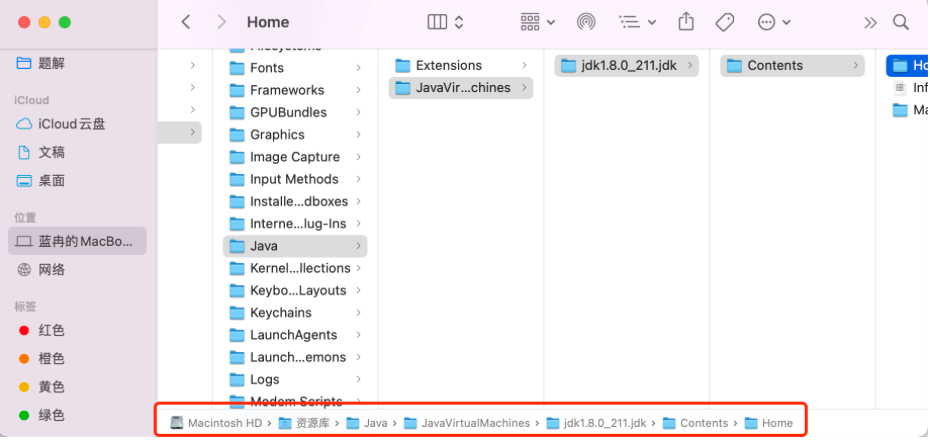This screenshot has height=440, width=930.
Task: Expand chevron next to jdk1.8.0_211.jdk
Action: click(x=690, y=66)
